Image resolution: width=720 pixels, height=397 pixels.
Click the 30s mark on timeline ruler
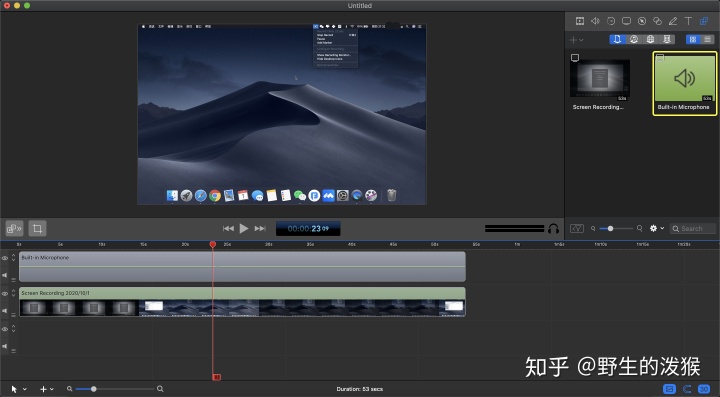pos(268,244)
